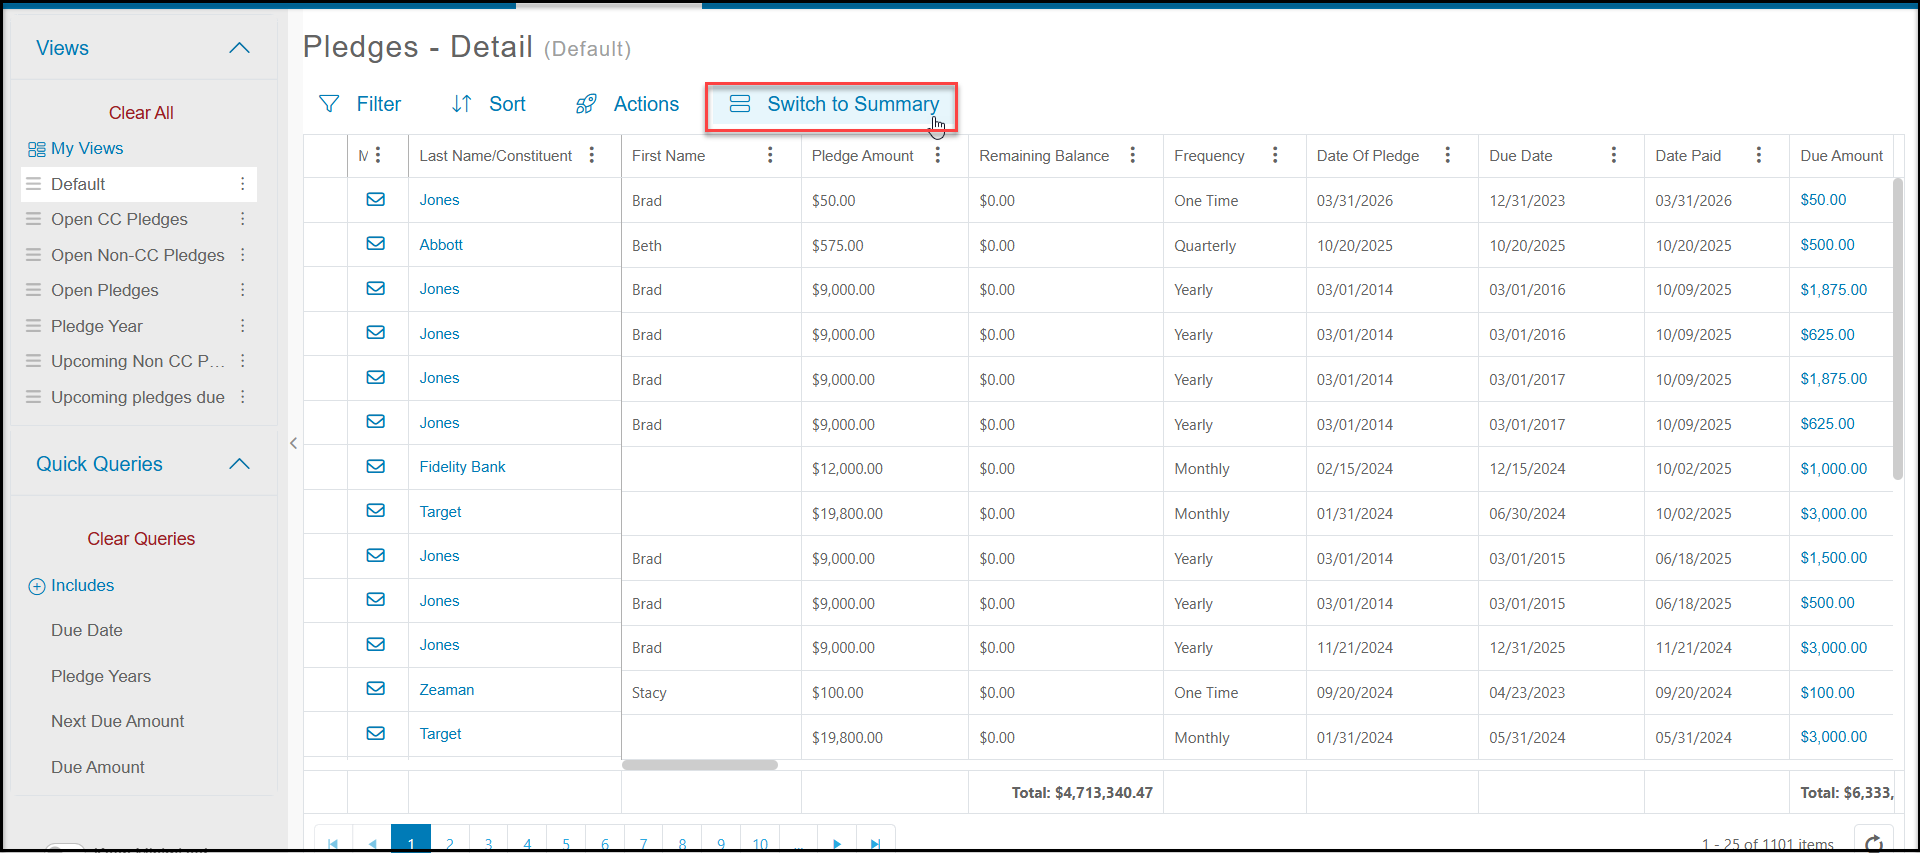Open Frequency column menu
1920x853 pixels.
1275,155
